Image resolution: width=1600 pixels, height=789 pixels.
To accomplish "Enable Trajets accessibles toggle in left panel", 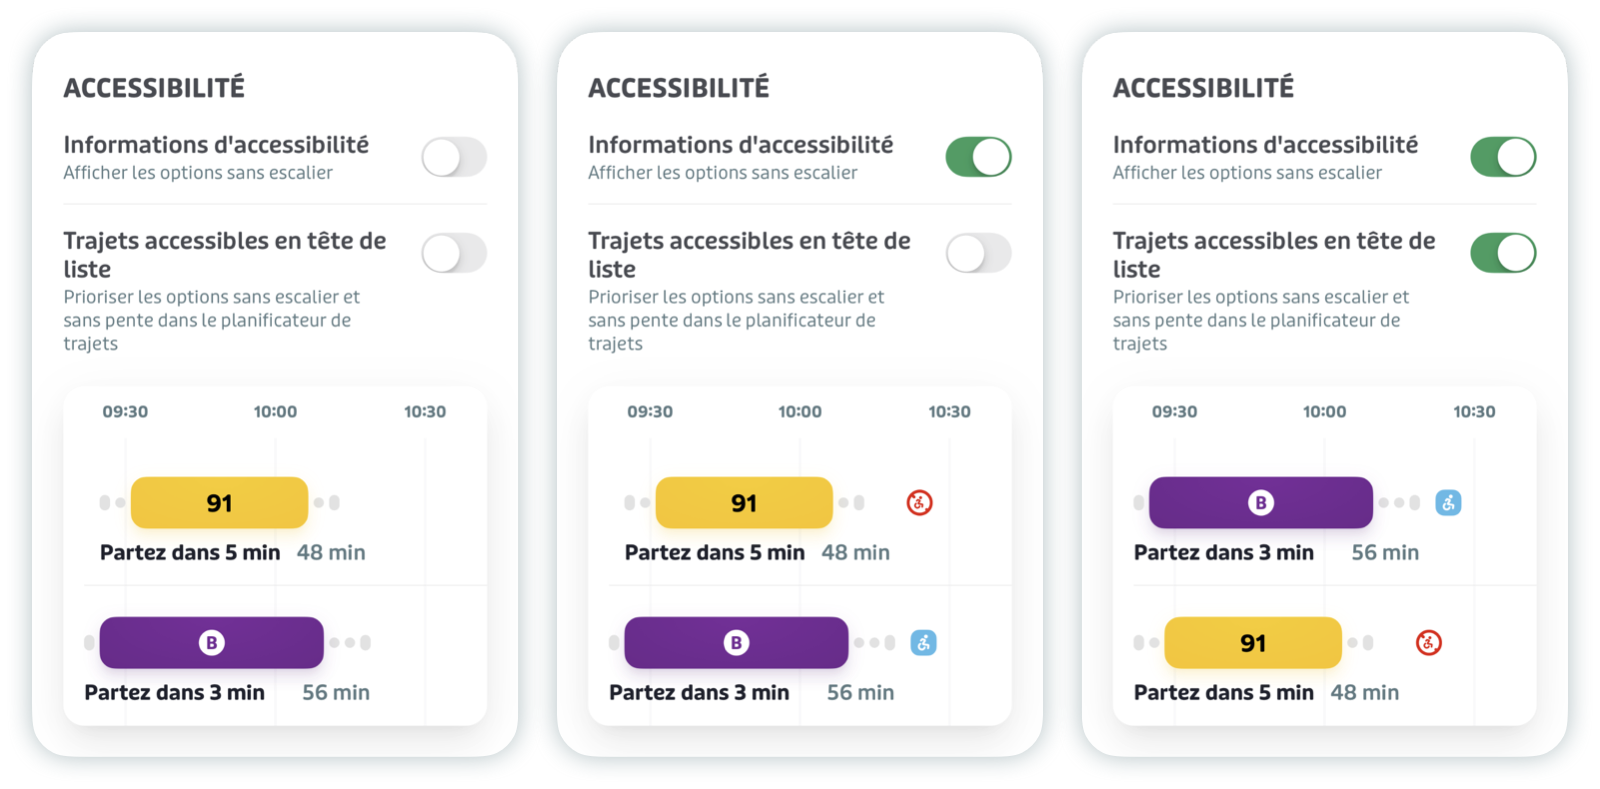I will tap(454, 253).
